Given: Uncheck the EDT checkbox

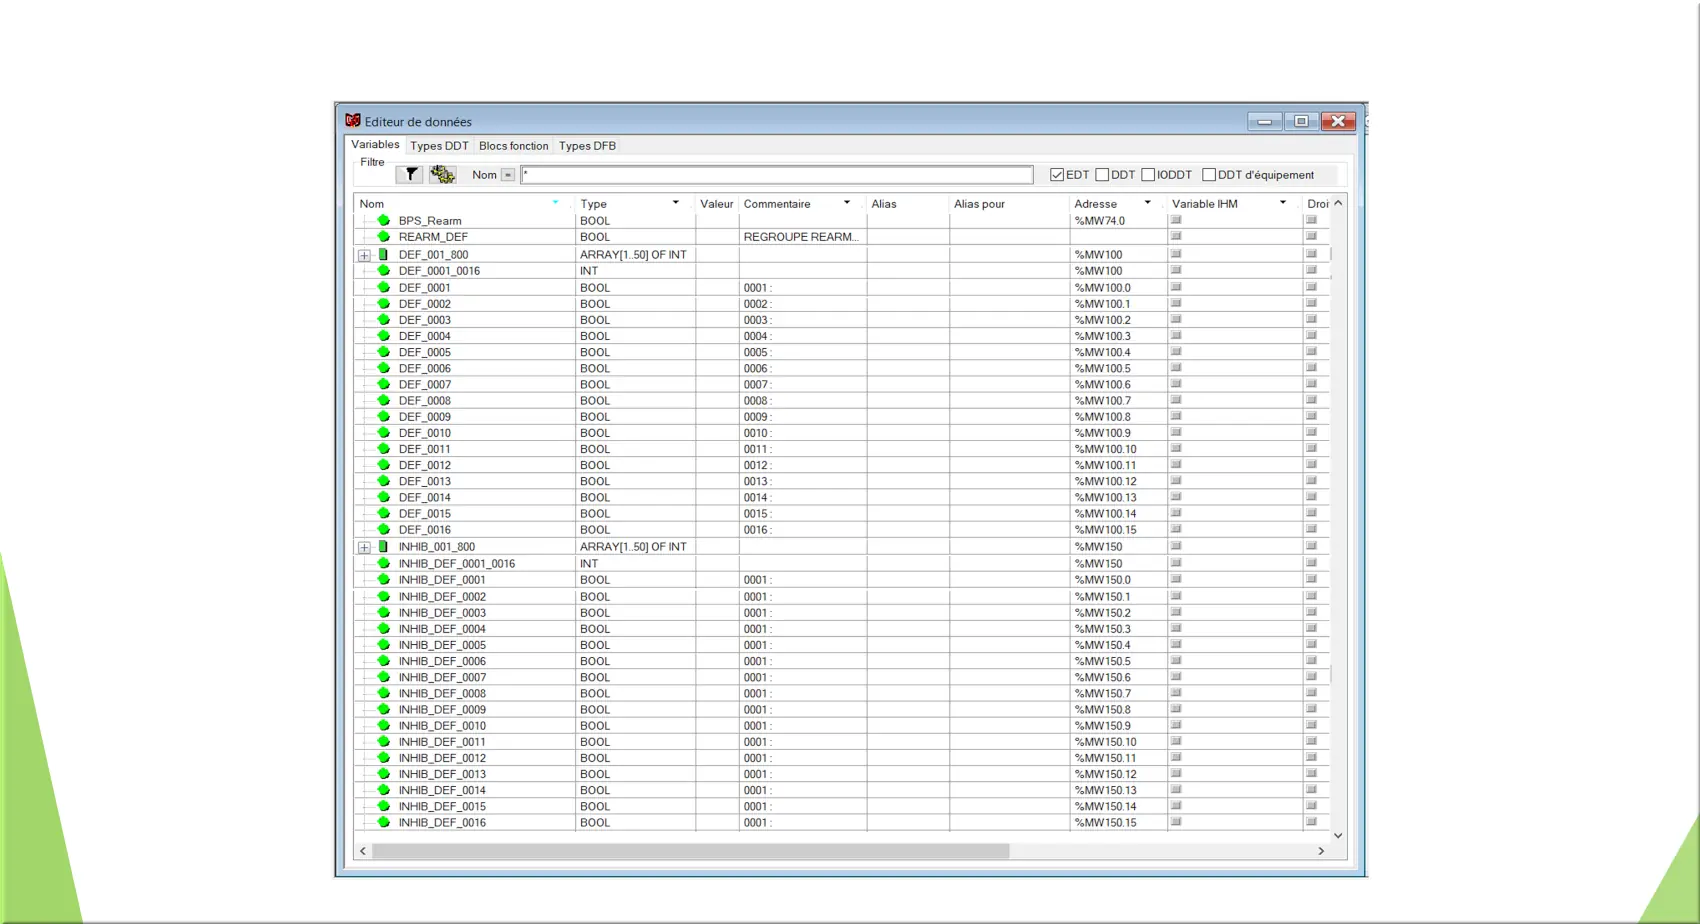Looking at the screenshot, I should point(1057,175).
